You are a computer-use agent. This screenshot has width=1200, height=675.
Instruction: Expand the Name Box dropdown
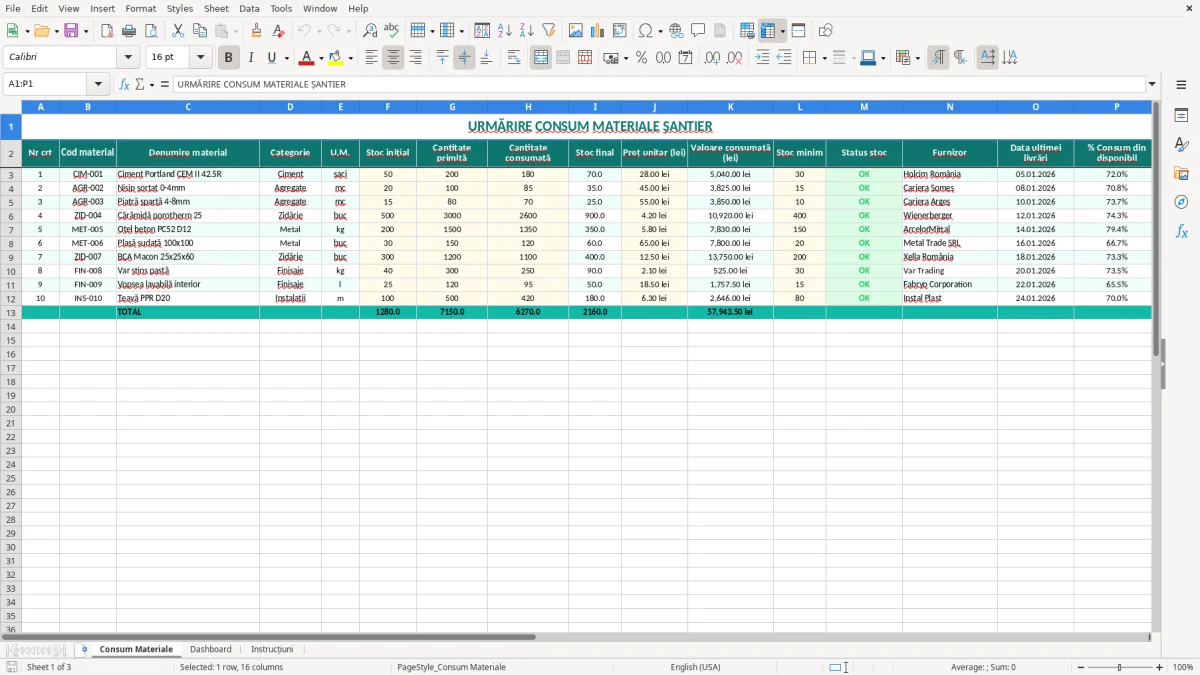pyautogui.click(x=98, y=84)
